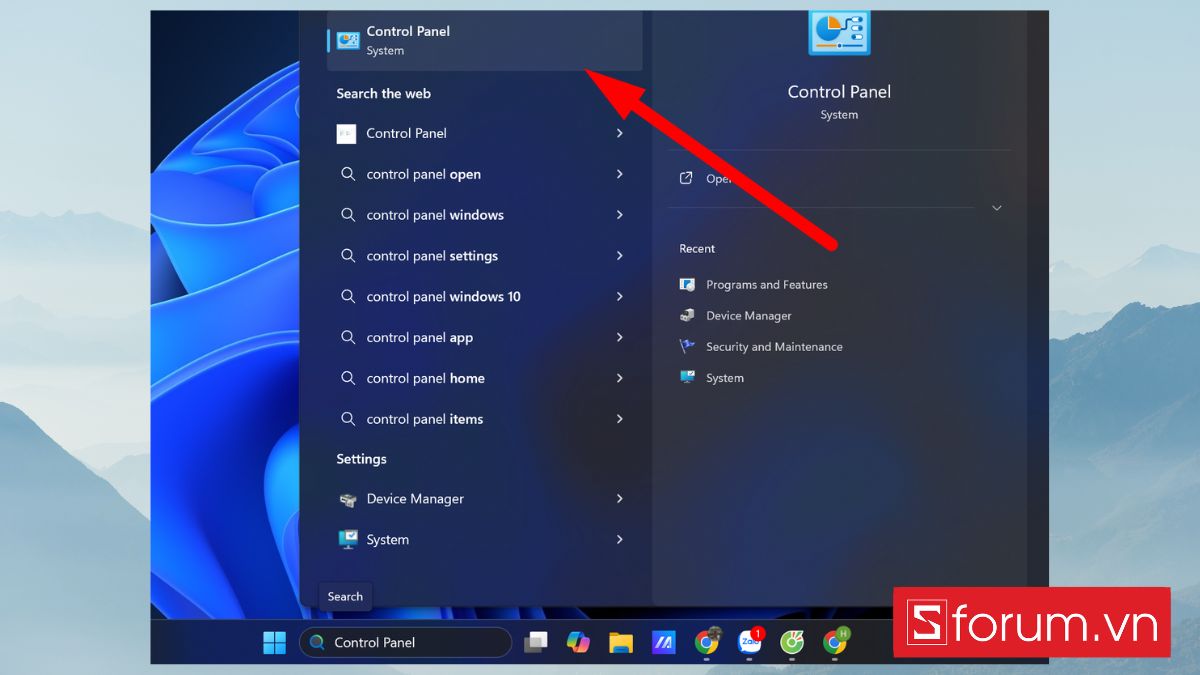Expand chevron beside System under Settings

(x=620, y=540)
